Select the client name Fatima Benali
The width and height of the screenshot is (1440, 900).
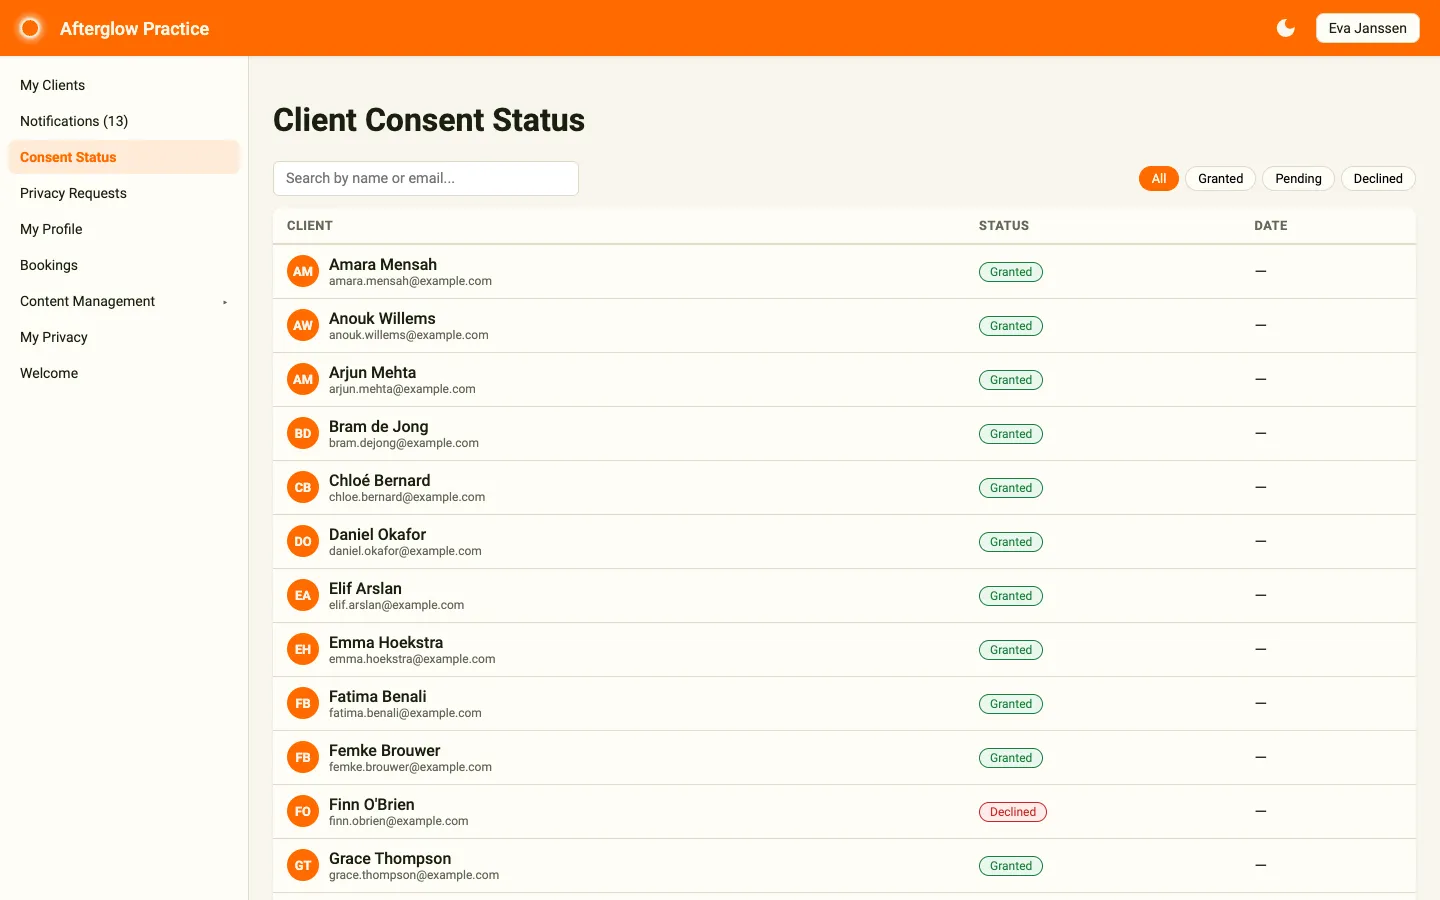(377, 696)
